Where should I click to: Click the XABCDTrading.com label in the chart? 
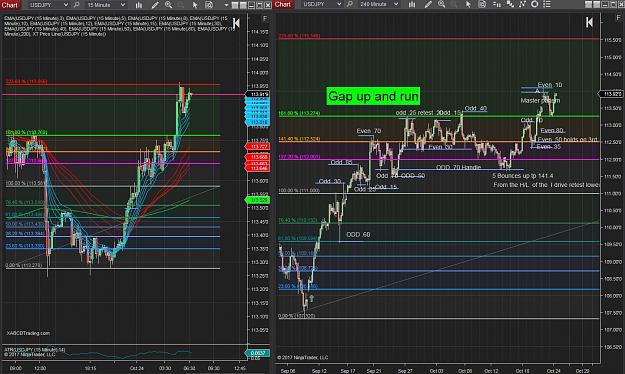(x=28, y=333)
